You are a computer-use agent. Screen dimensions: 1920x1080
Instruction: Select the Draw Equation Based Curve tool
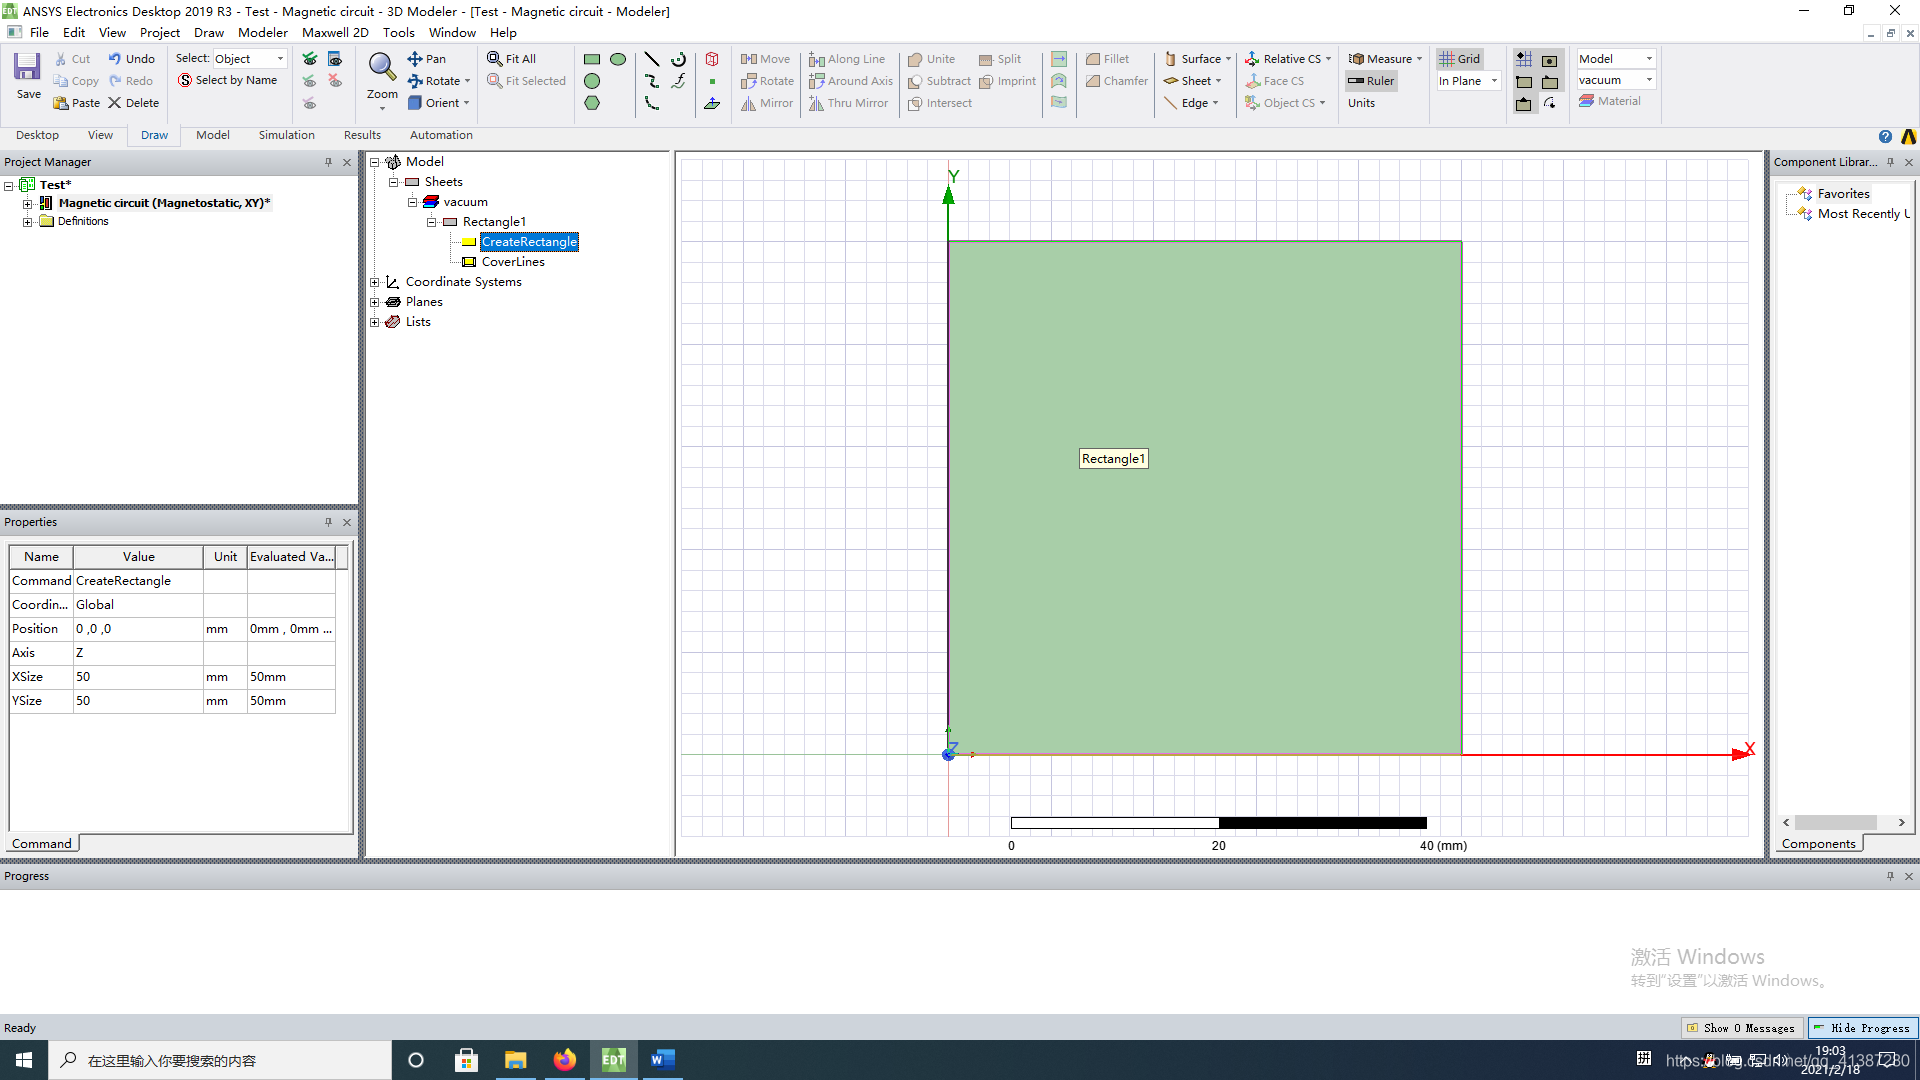(678, 81)
